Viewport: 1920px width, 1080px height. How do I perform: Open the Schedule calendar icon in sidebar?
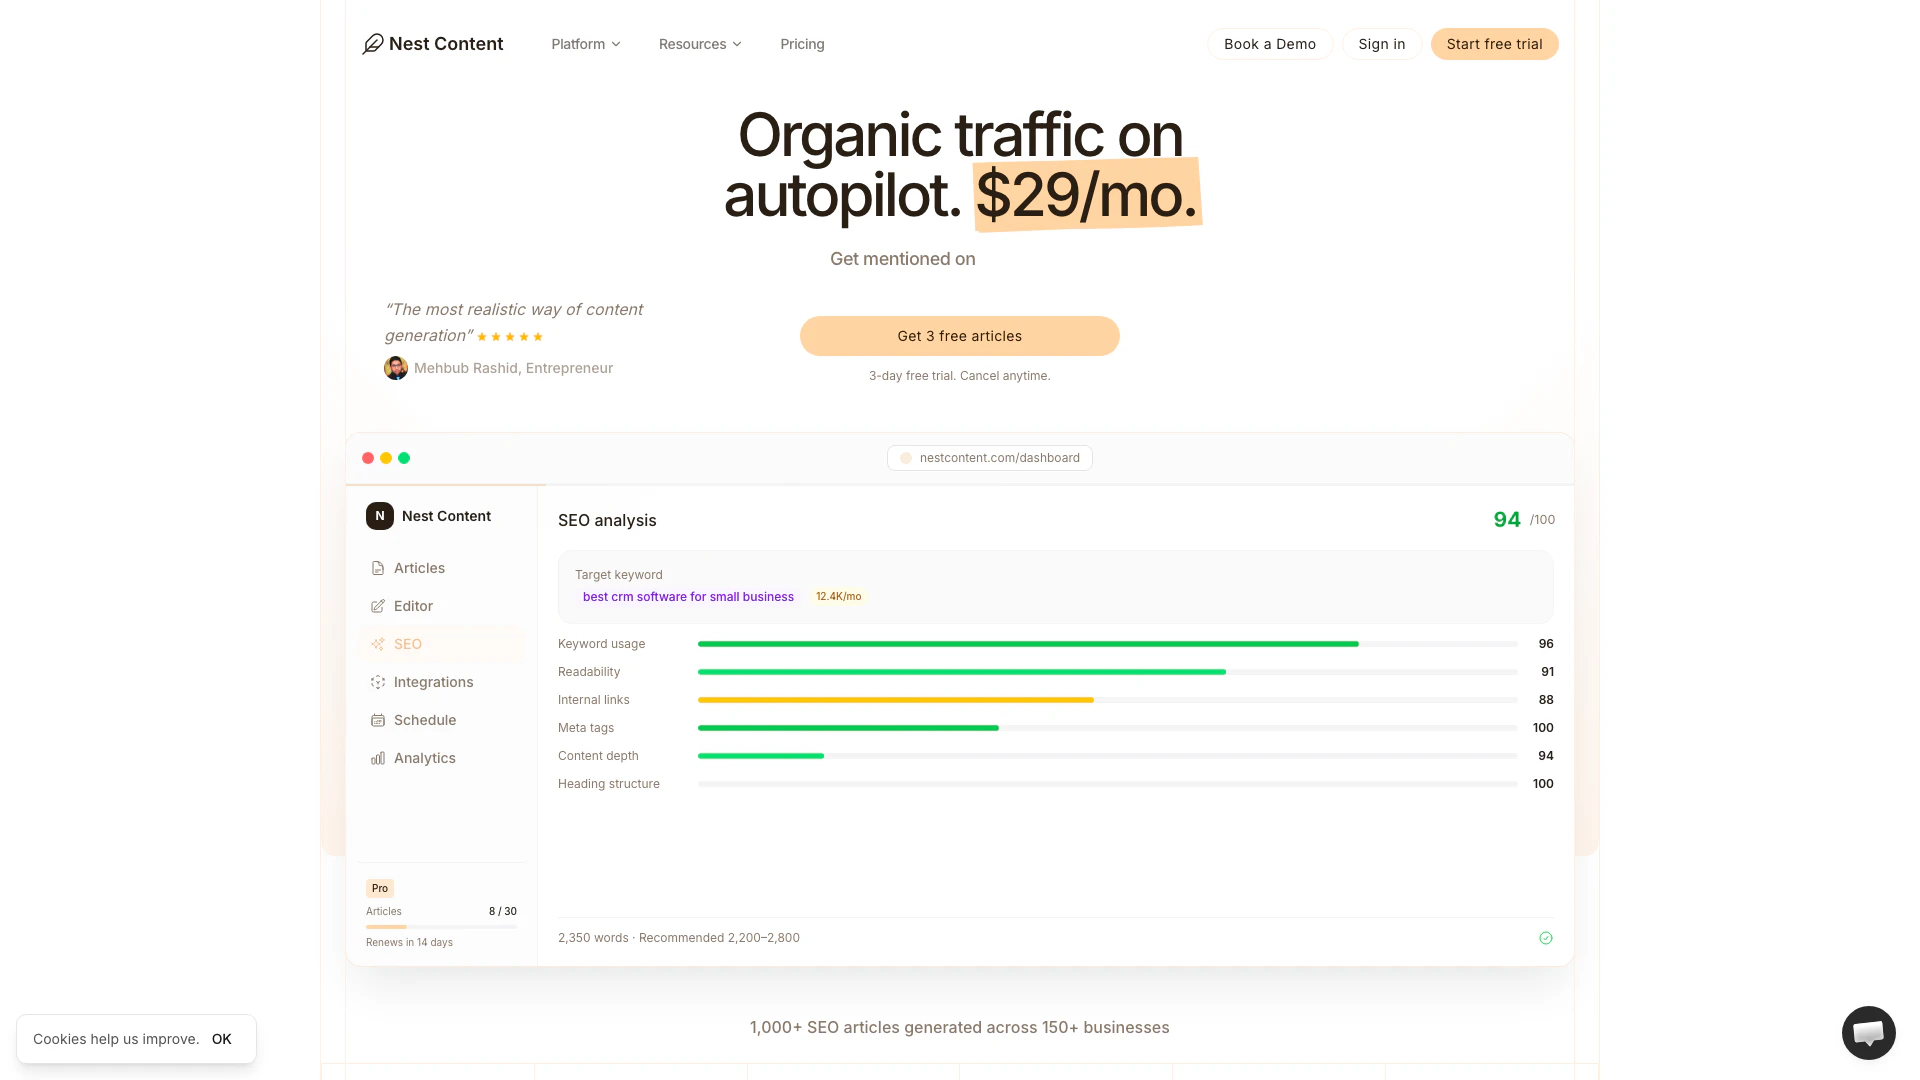coord(378,720)
